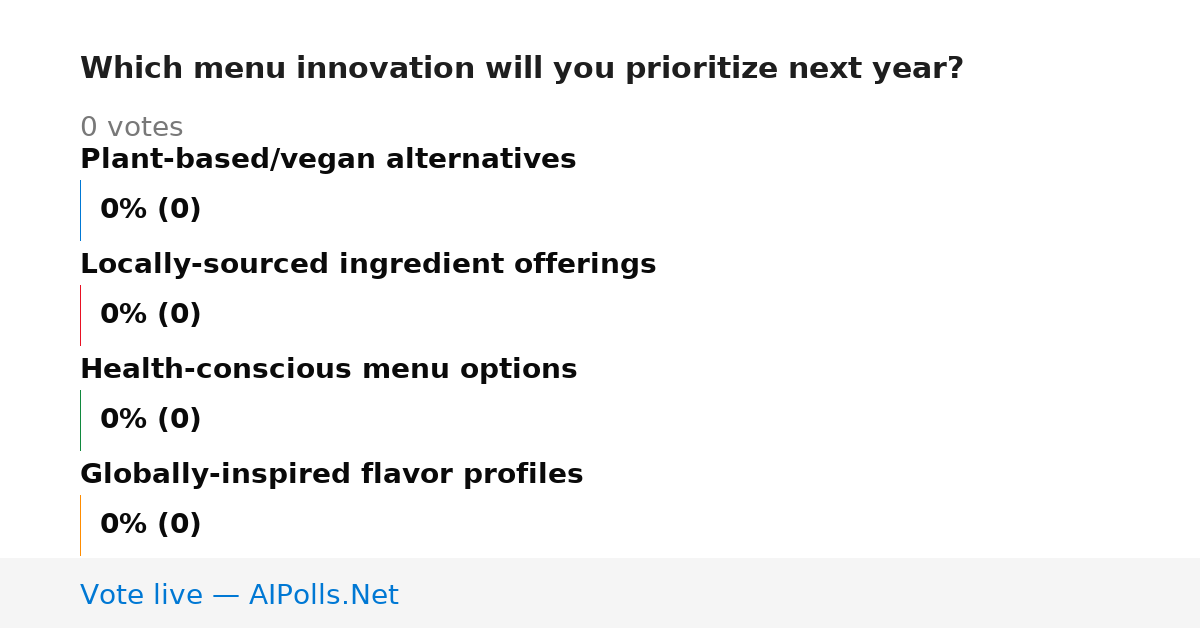Click the (0) vote count under Health-conscious options
Viewport: 1200px width, 628px height.
click(180, 420)
